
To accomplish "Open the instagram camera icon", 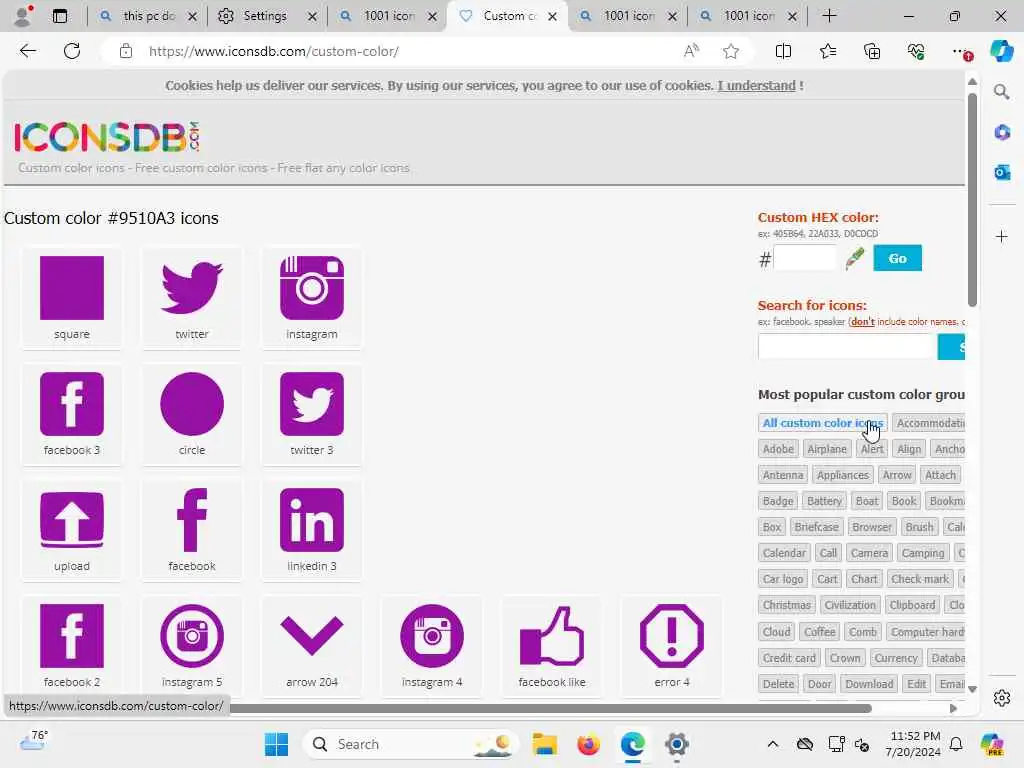I will point(312,288).
